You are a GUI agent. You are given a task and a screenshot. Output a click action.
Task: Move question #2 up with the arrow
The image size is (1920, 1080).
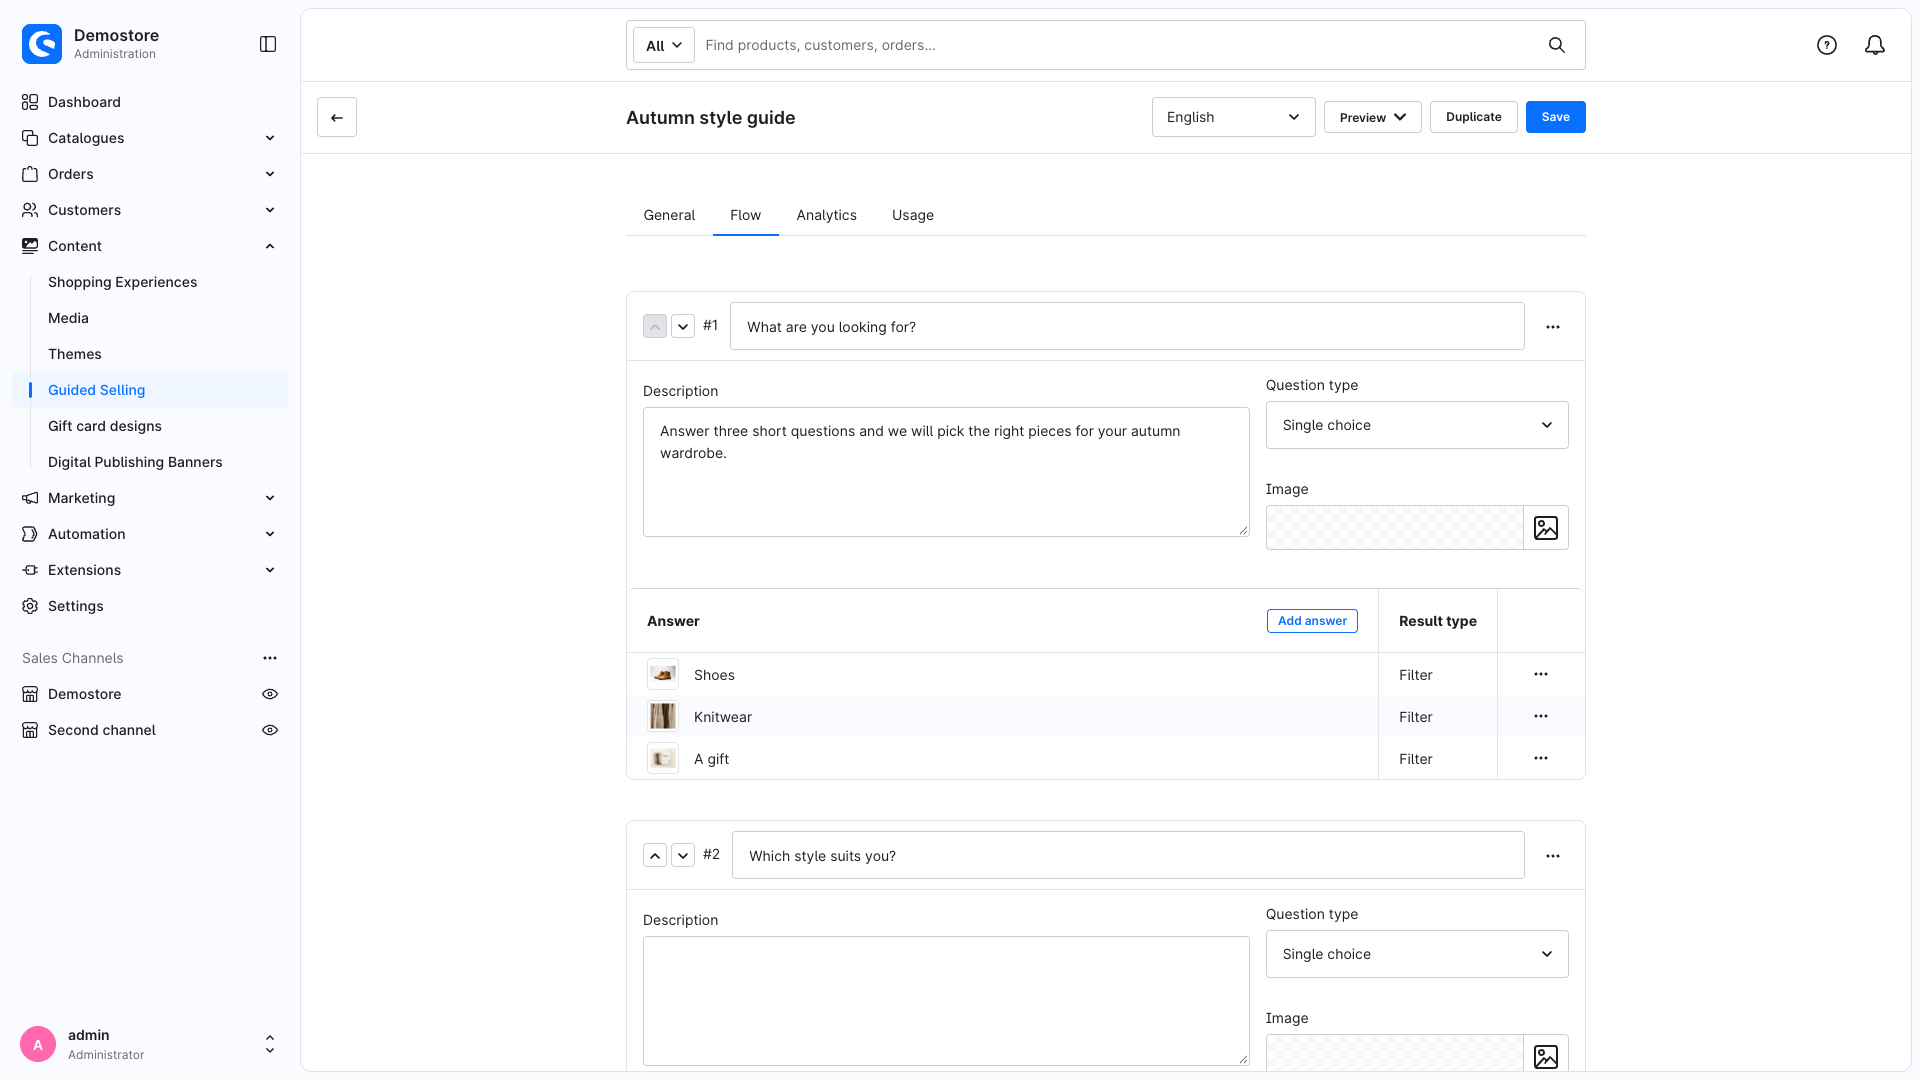(655, 855)
